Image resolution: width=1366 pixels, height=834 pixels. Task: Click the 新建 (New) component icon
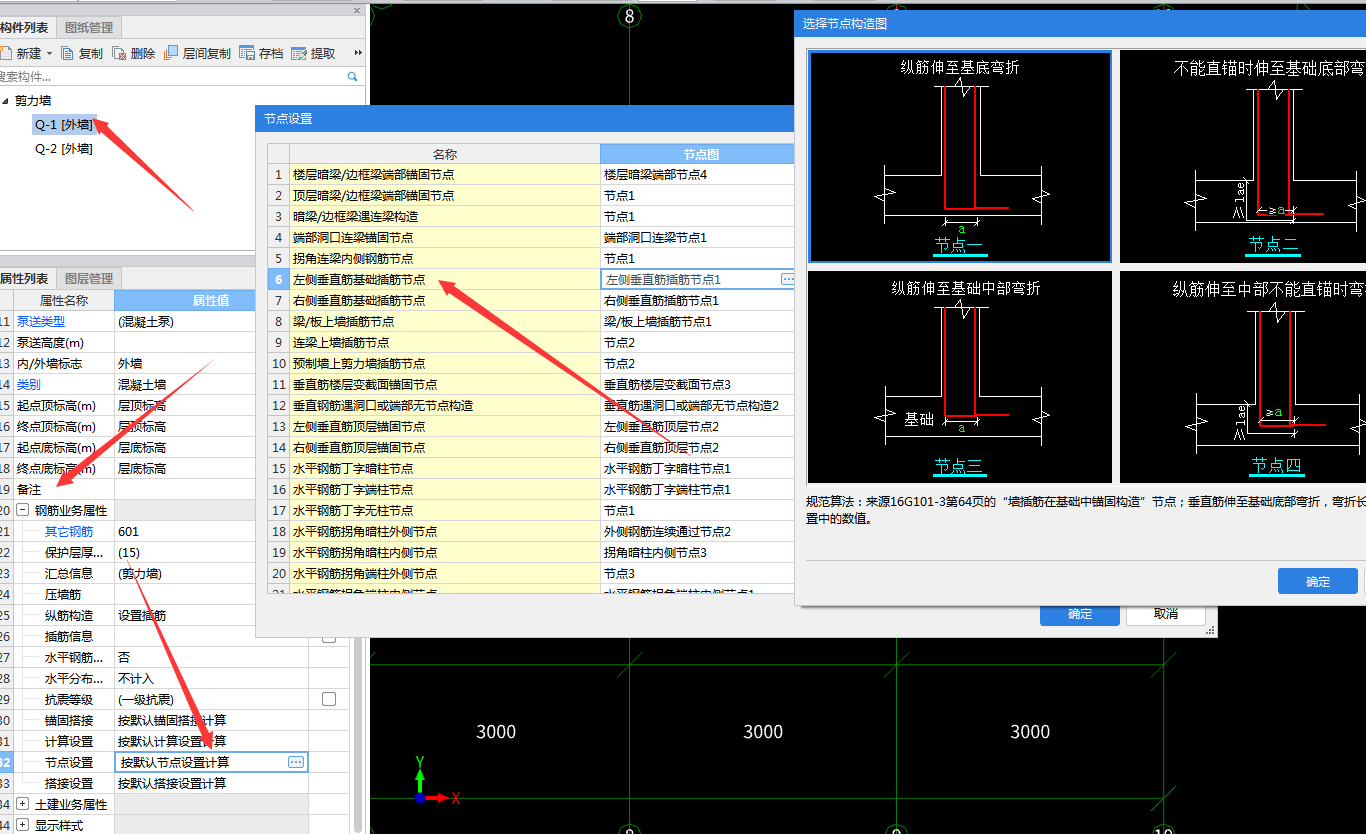(6, 53)
